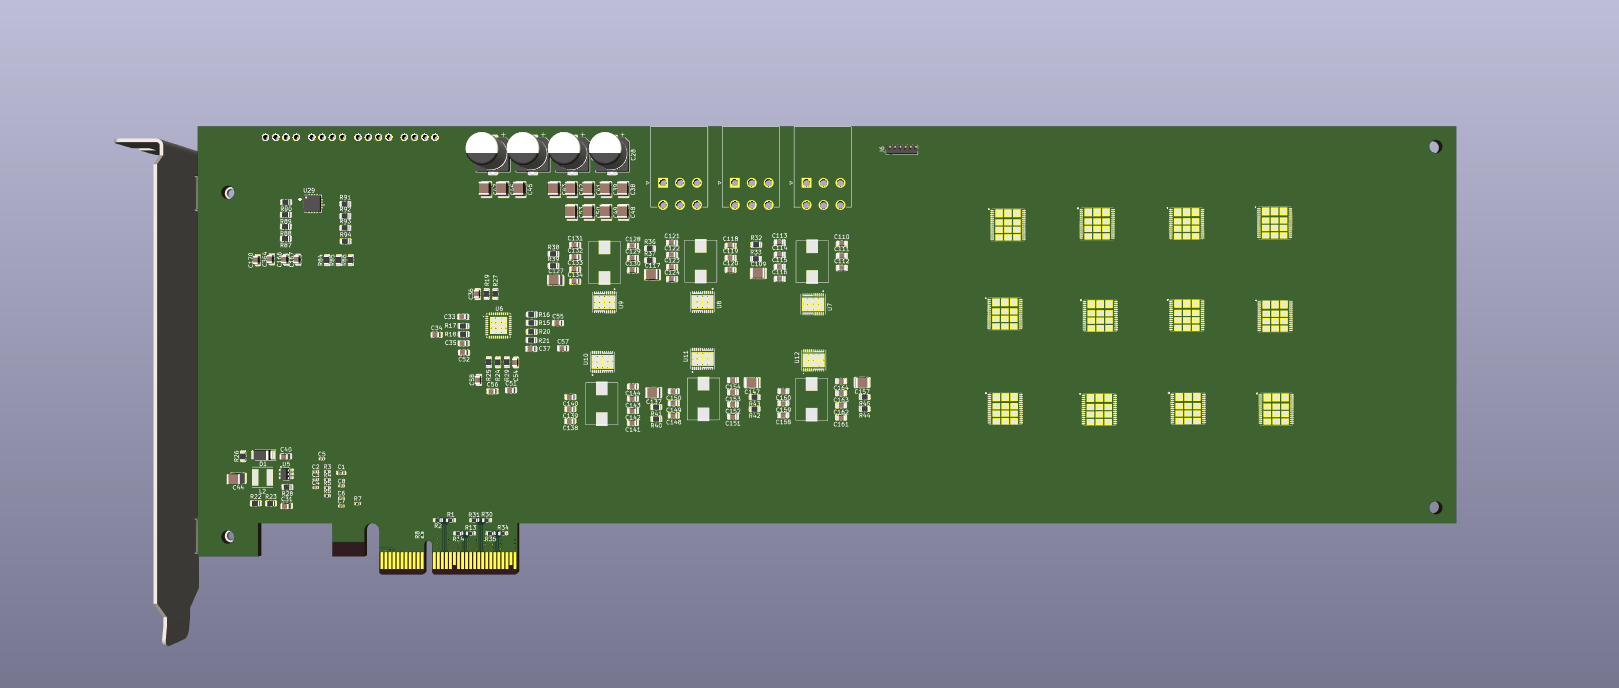Viewport: 1619px width, 688px height.
Task: Pick the U10 IC
Action: click(x=602, y=362)
